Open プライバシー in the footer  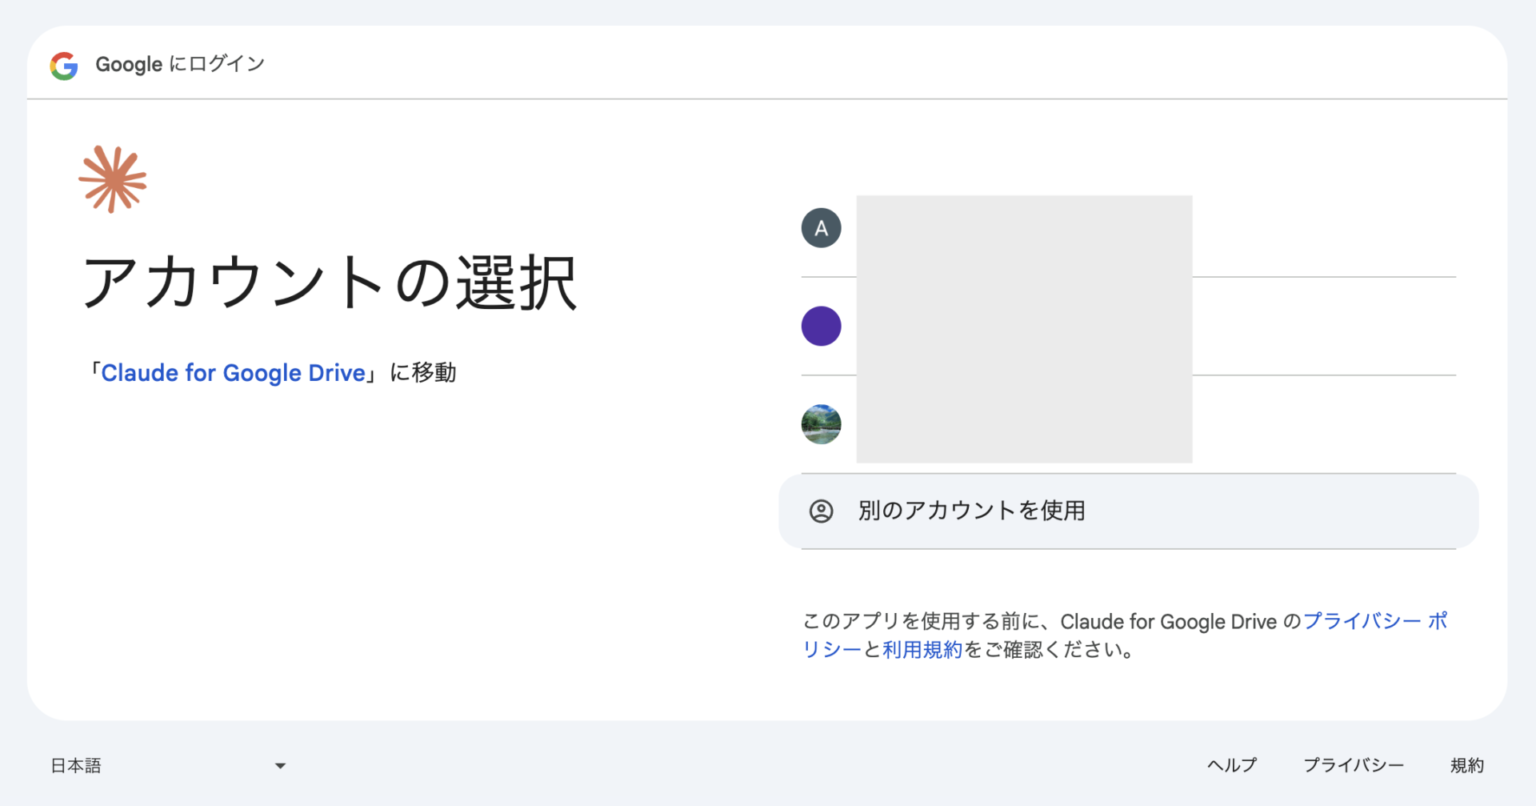pos(1353,766)
